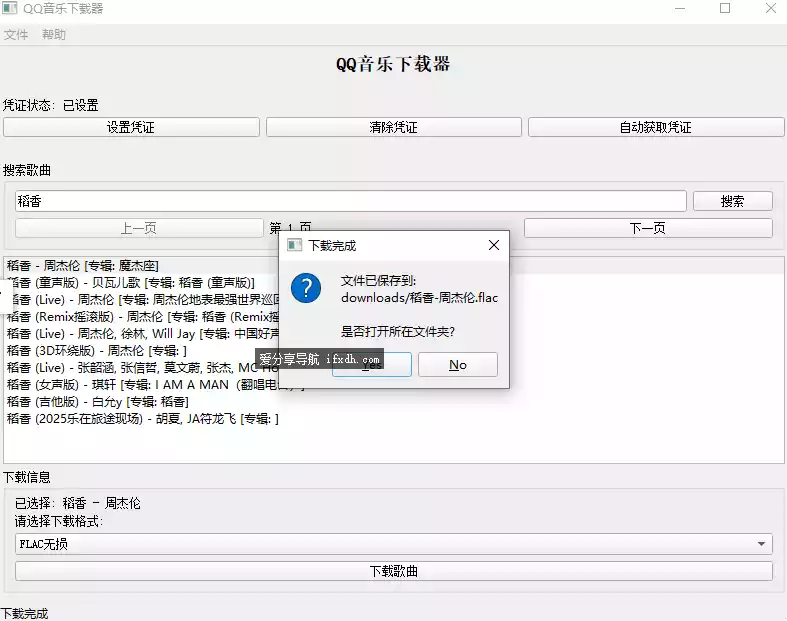Click the 设置凭证 button
The height and width of the screenshot is (621, 787).
131,127
